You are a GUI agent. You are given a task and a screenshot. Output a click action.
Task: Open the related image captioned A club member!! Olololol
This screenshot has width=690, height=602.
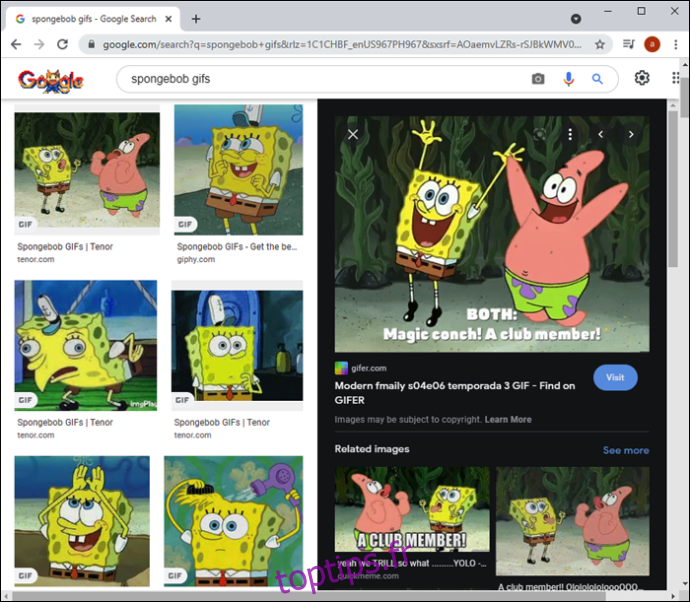pos(573,521)
